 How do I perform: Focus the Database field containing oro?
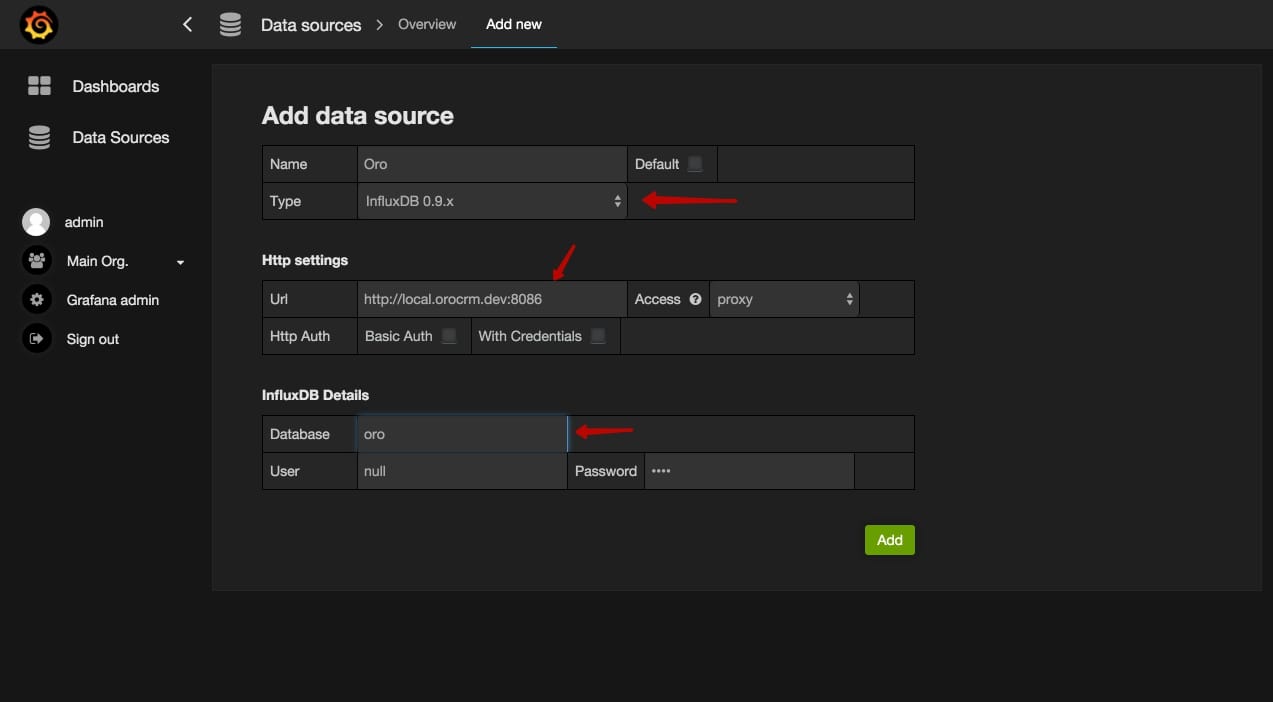coord(462,434)
